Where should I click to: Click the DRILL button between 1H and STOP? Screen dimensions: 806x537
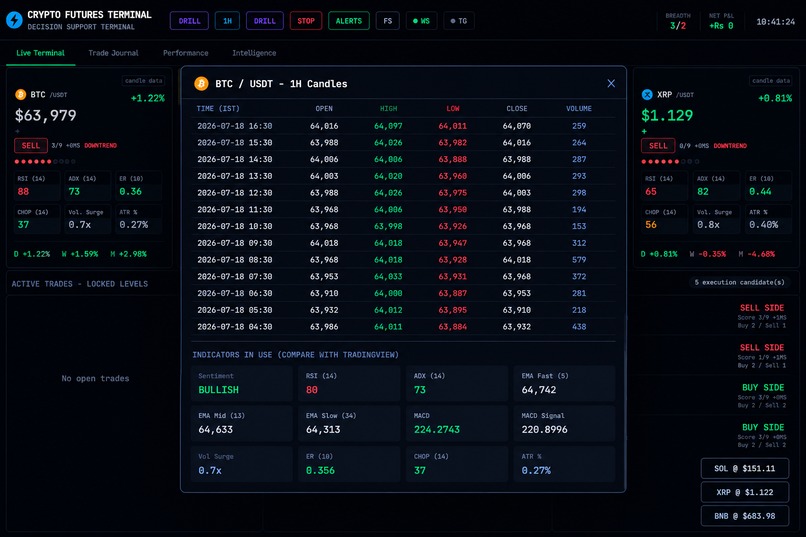tap(265, 21)
